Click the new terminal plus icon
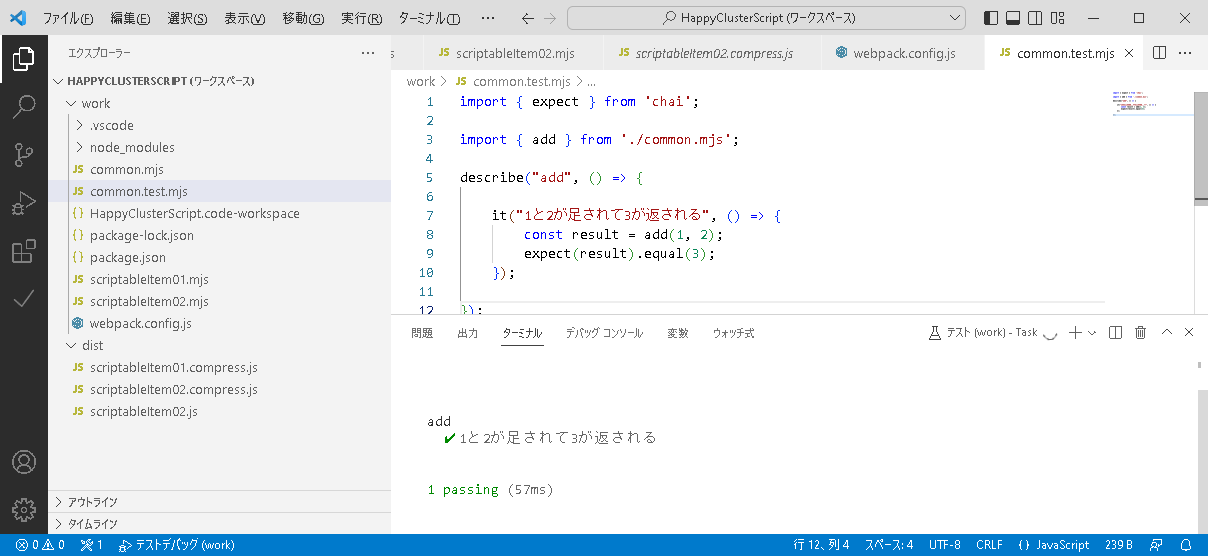 point(1074,333)
